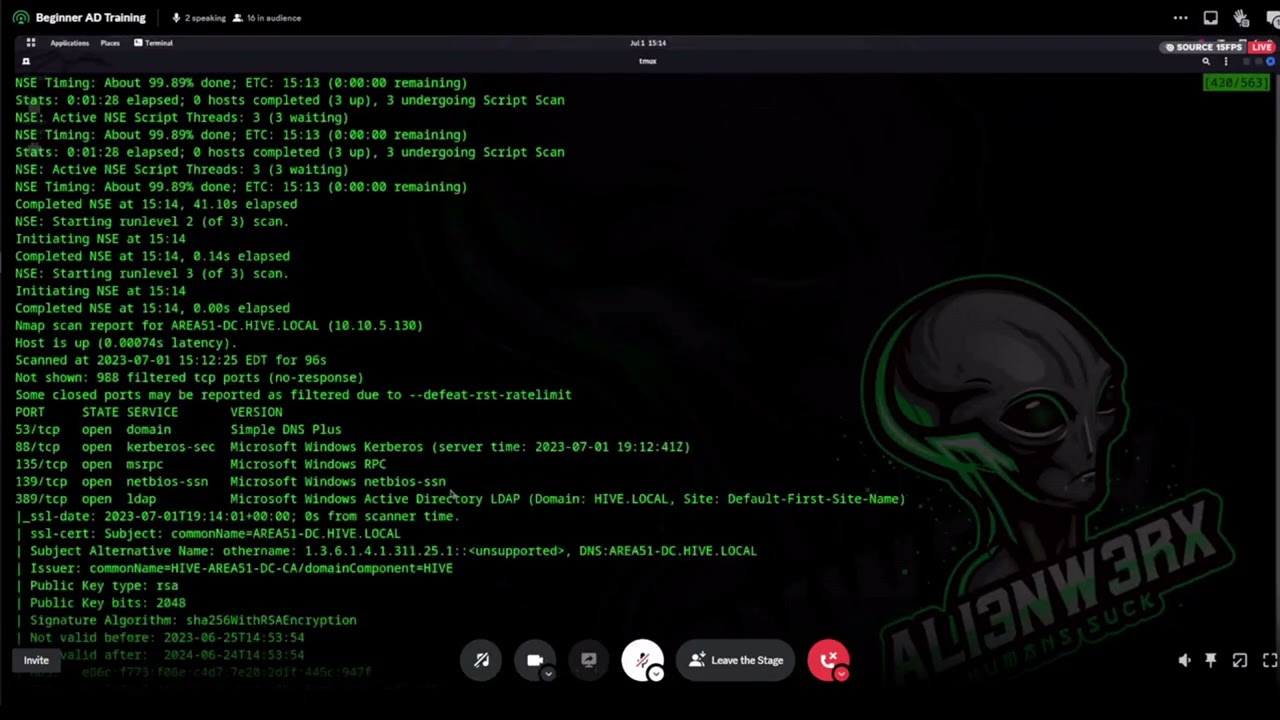Click the 16 in audience indicator
The height and width of the screenshot is (720, 1280).
[266, 18]
